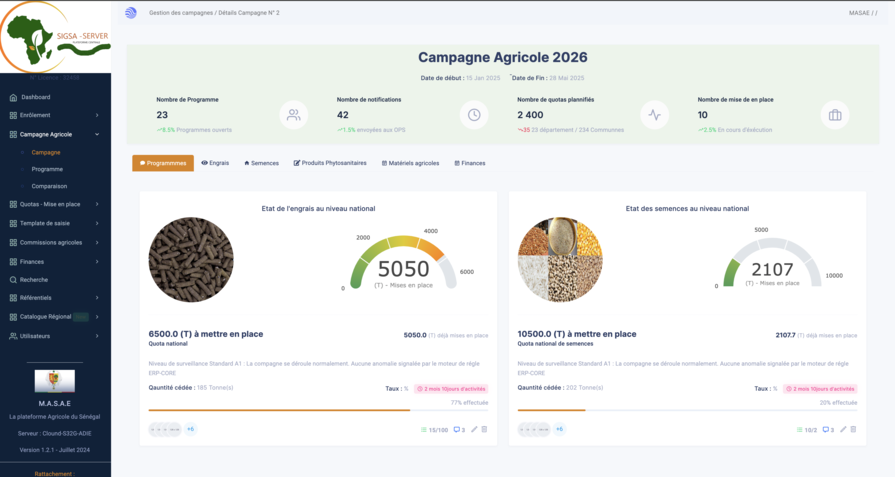Open comments icon on the engrais card
This screenshot has width=895, height=477.
[459, 430]
